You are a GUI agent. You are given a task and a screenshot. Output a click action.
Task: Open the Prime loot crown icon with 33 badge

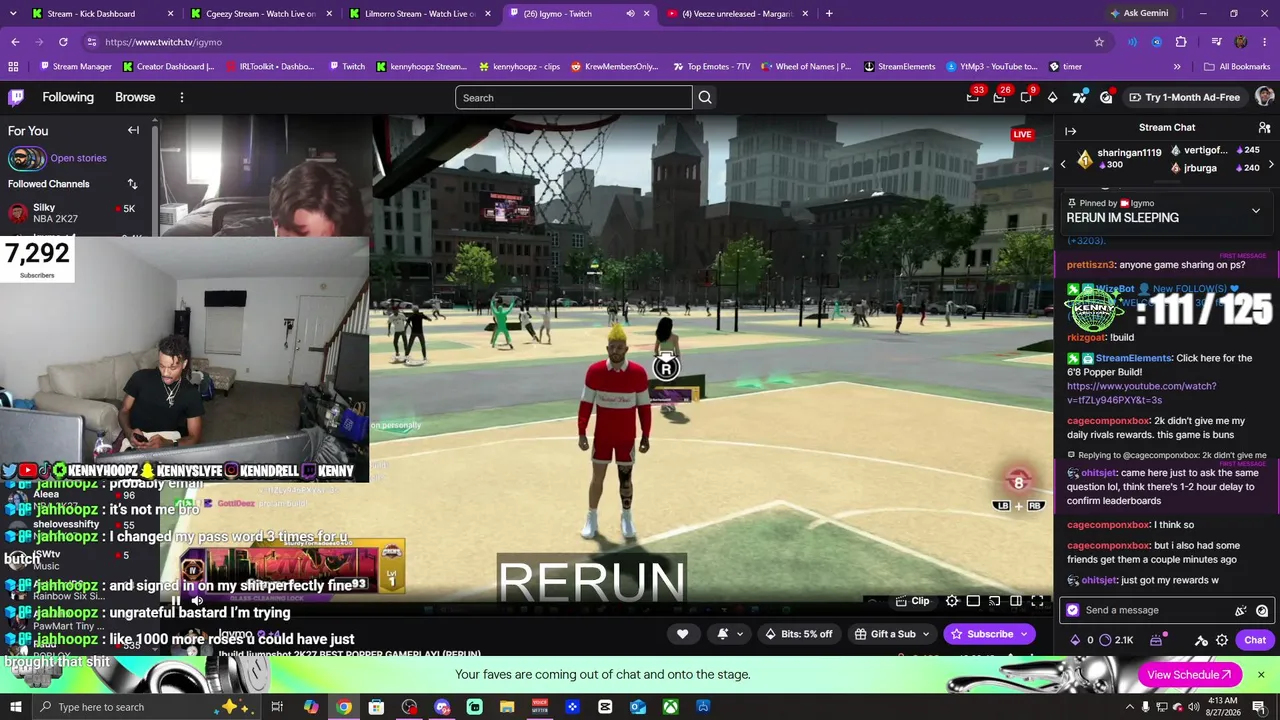click(x=972, y=97)
